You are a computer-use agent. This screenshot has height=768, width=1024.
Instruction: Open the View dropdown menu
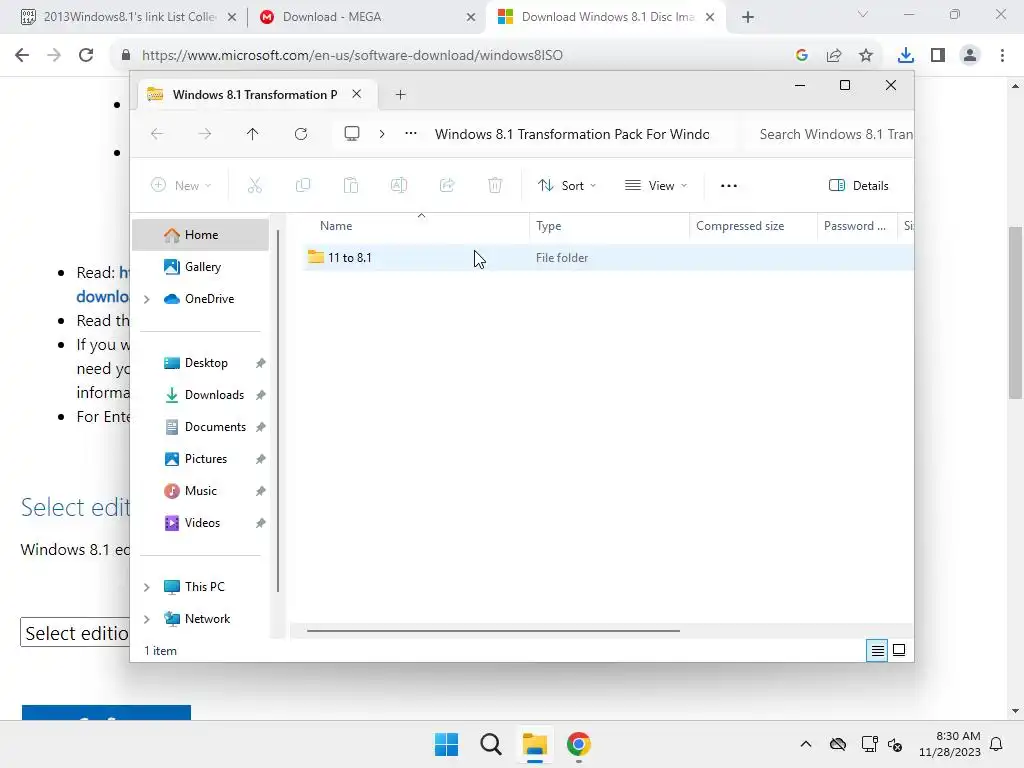pyautogui.click(x=656, y=185)
